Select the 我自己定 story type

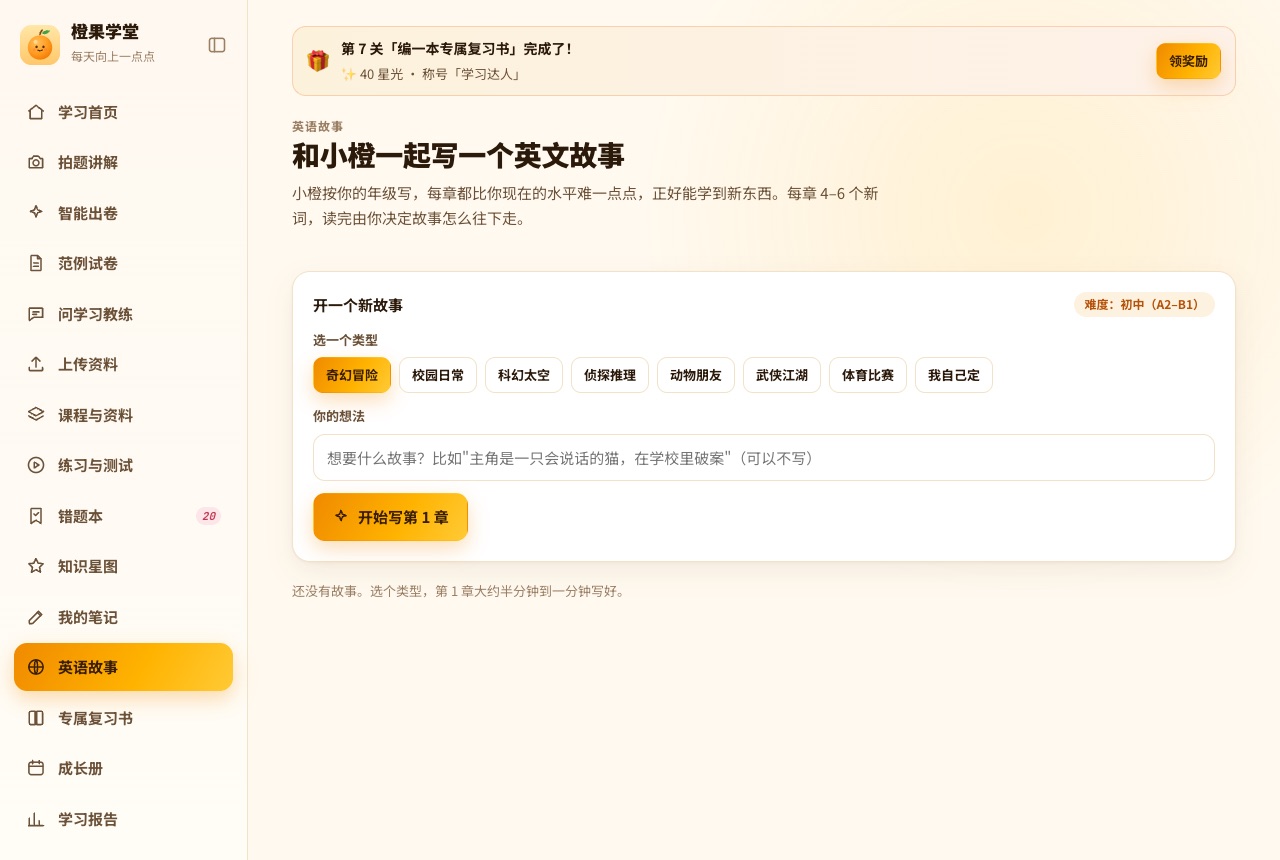(x=954, y=375)
